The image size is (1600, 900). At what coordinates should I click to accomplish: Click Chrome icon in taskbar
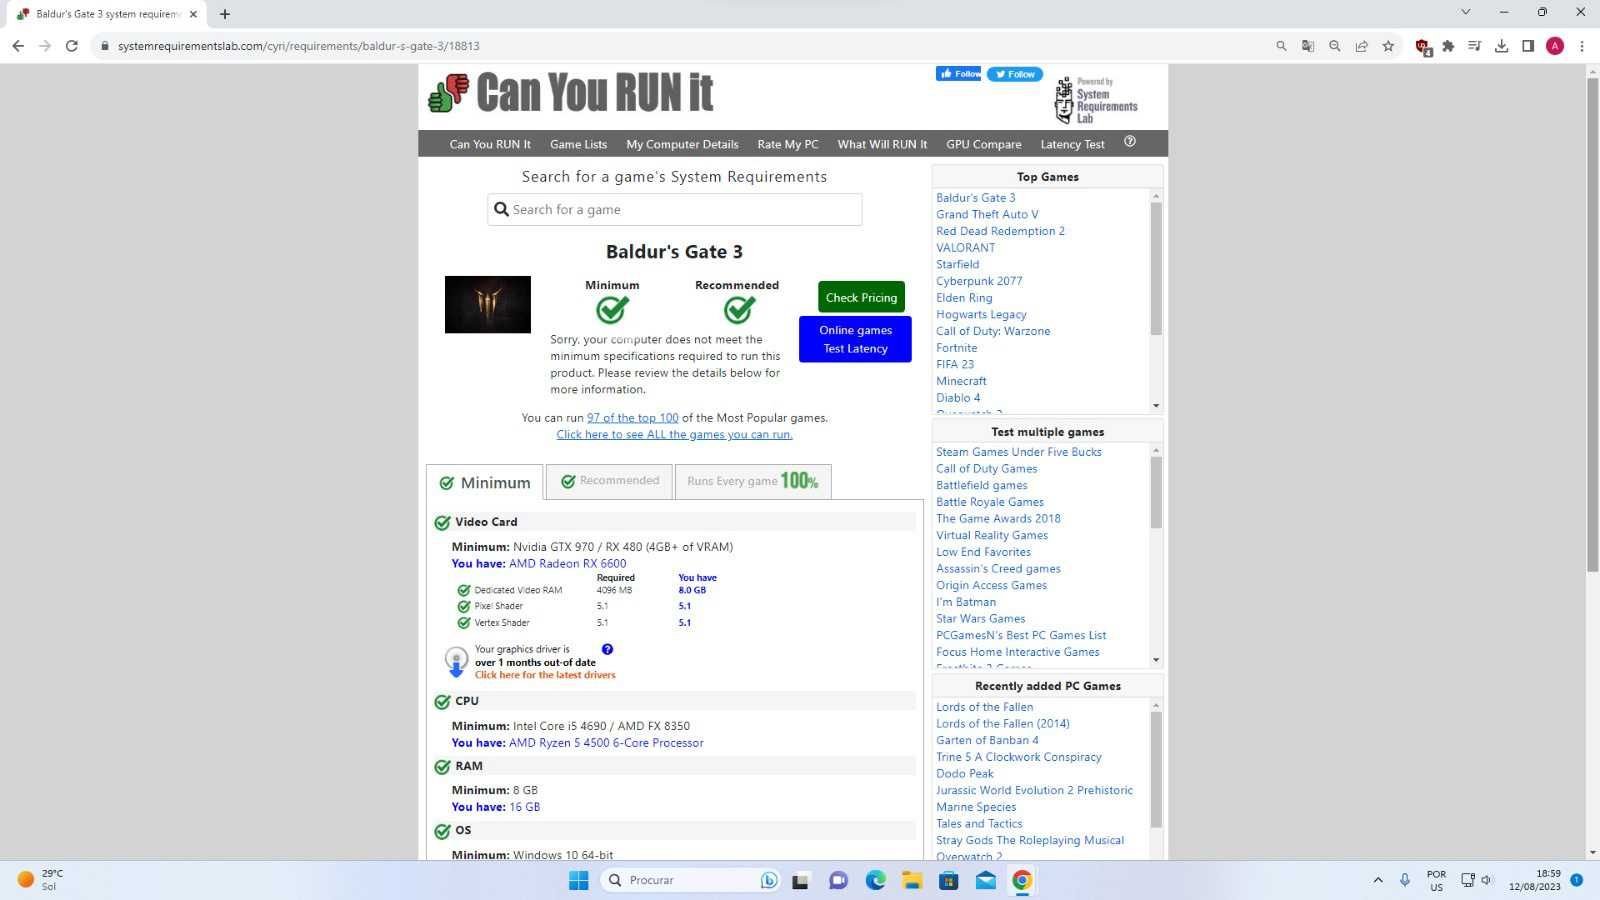point(1022,880)
